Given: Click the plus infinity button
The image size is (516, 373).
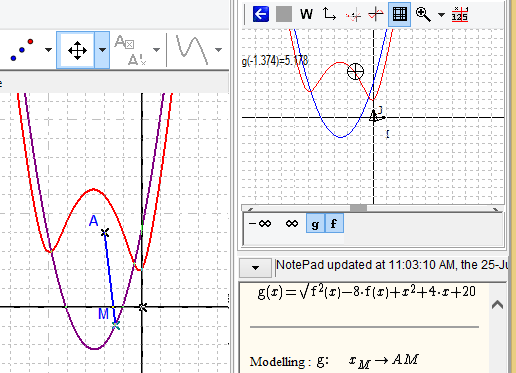Looking at the screenshot, I should click(292, 223).
